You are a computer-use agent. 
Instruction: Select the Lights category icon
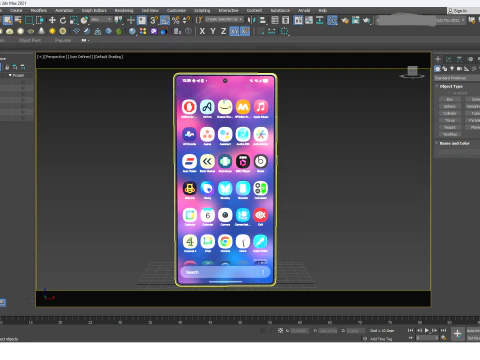pyautogui.click(x=452, y=69)
